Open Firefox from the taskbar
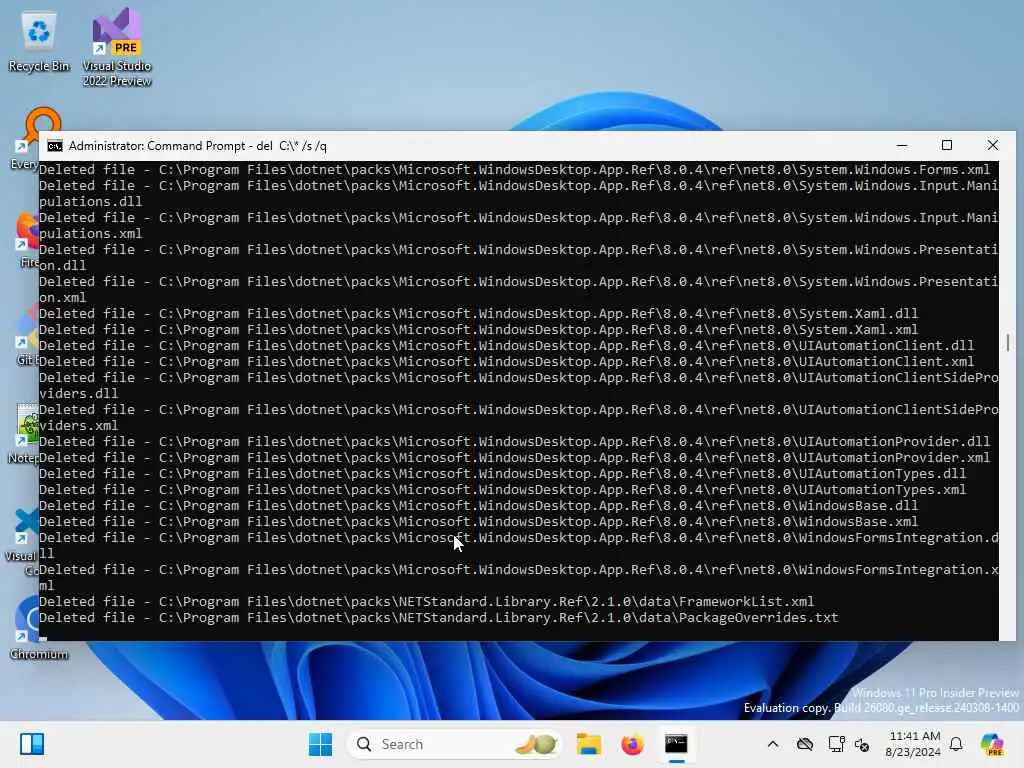Screen dimensions: 1024x768 click(x=632, y=744)
